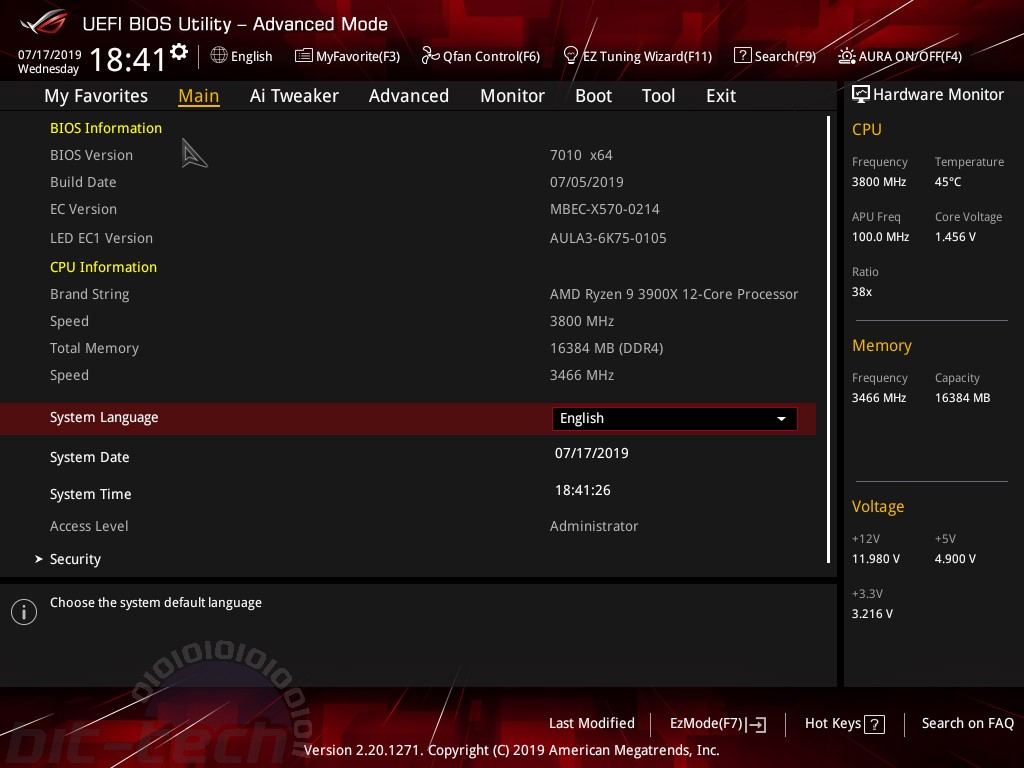The height and width of the screenshot is (768, 1024).
Task: Click the settings gear next to the clock
Action: pos(179,52)
